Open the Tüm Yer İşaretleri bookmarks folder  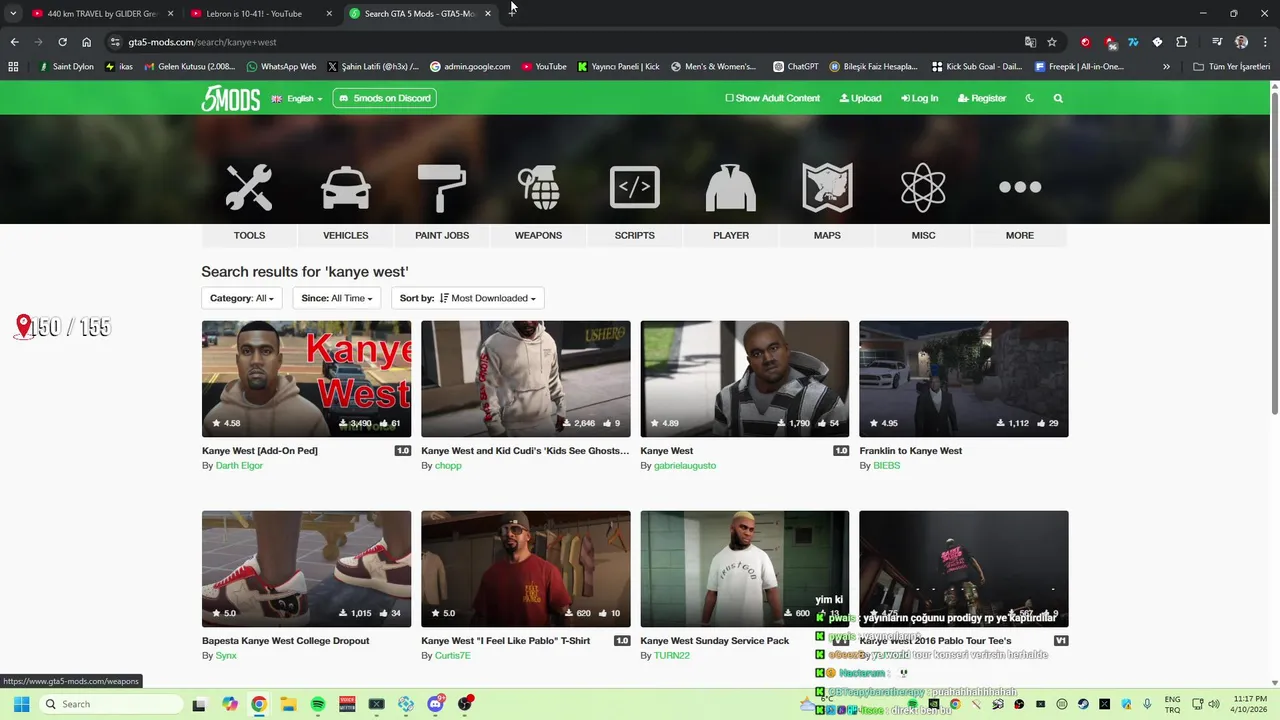pos(1232,67)
